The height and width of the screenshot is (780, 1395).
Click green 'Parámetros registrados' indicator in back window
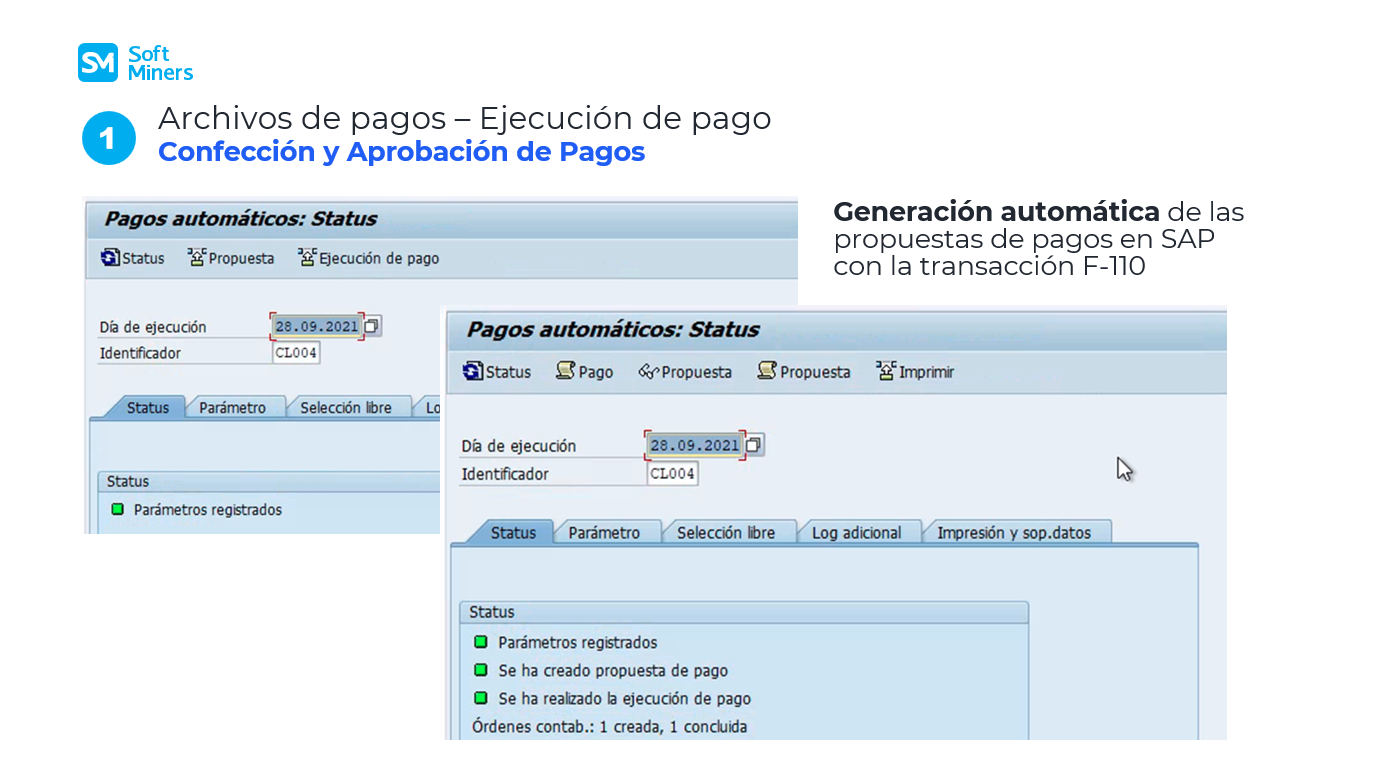tap(118, 509)
